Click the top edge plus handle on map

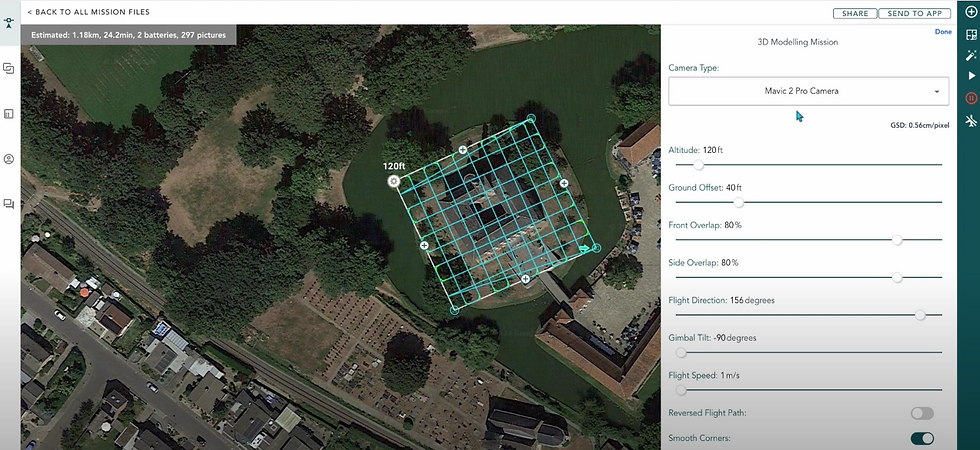[x=463, y=149]
